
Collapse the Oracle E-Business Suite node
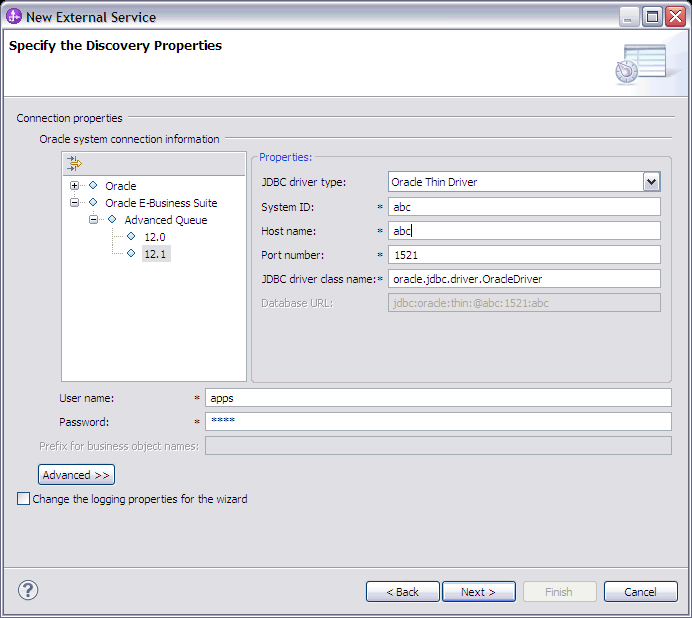75,203
